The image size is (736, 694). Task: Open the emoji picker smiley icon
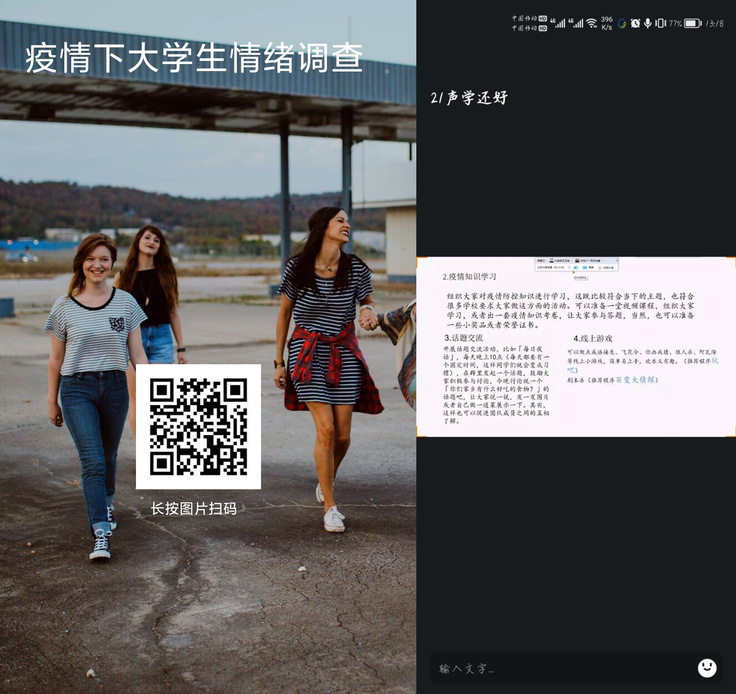[707, 667]
